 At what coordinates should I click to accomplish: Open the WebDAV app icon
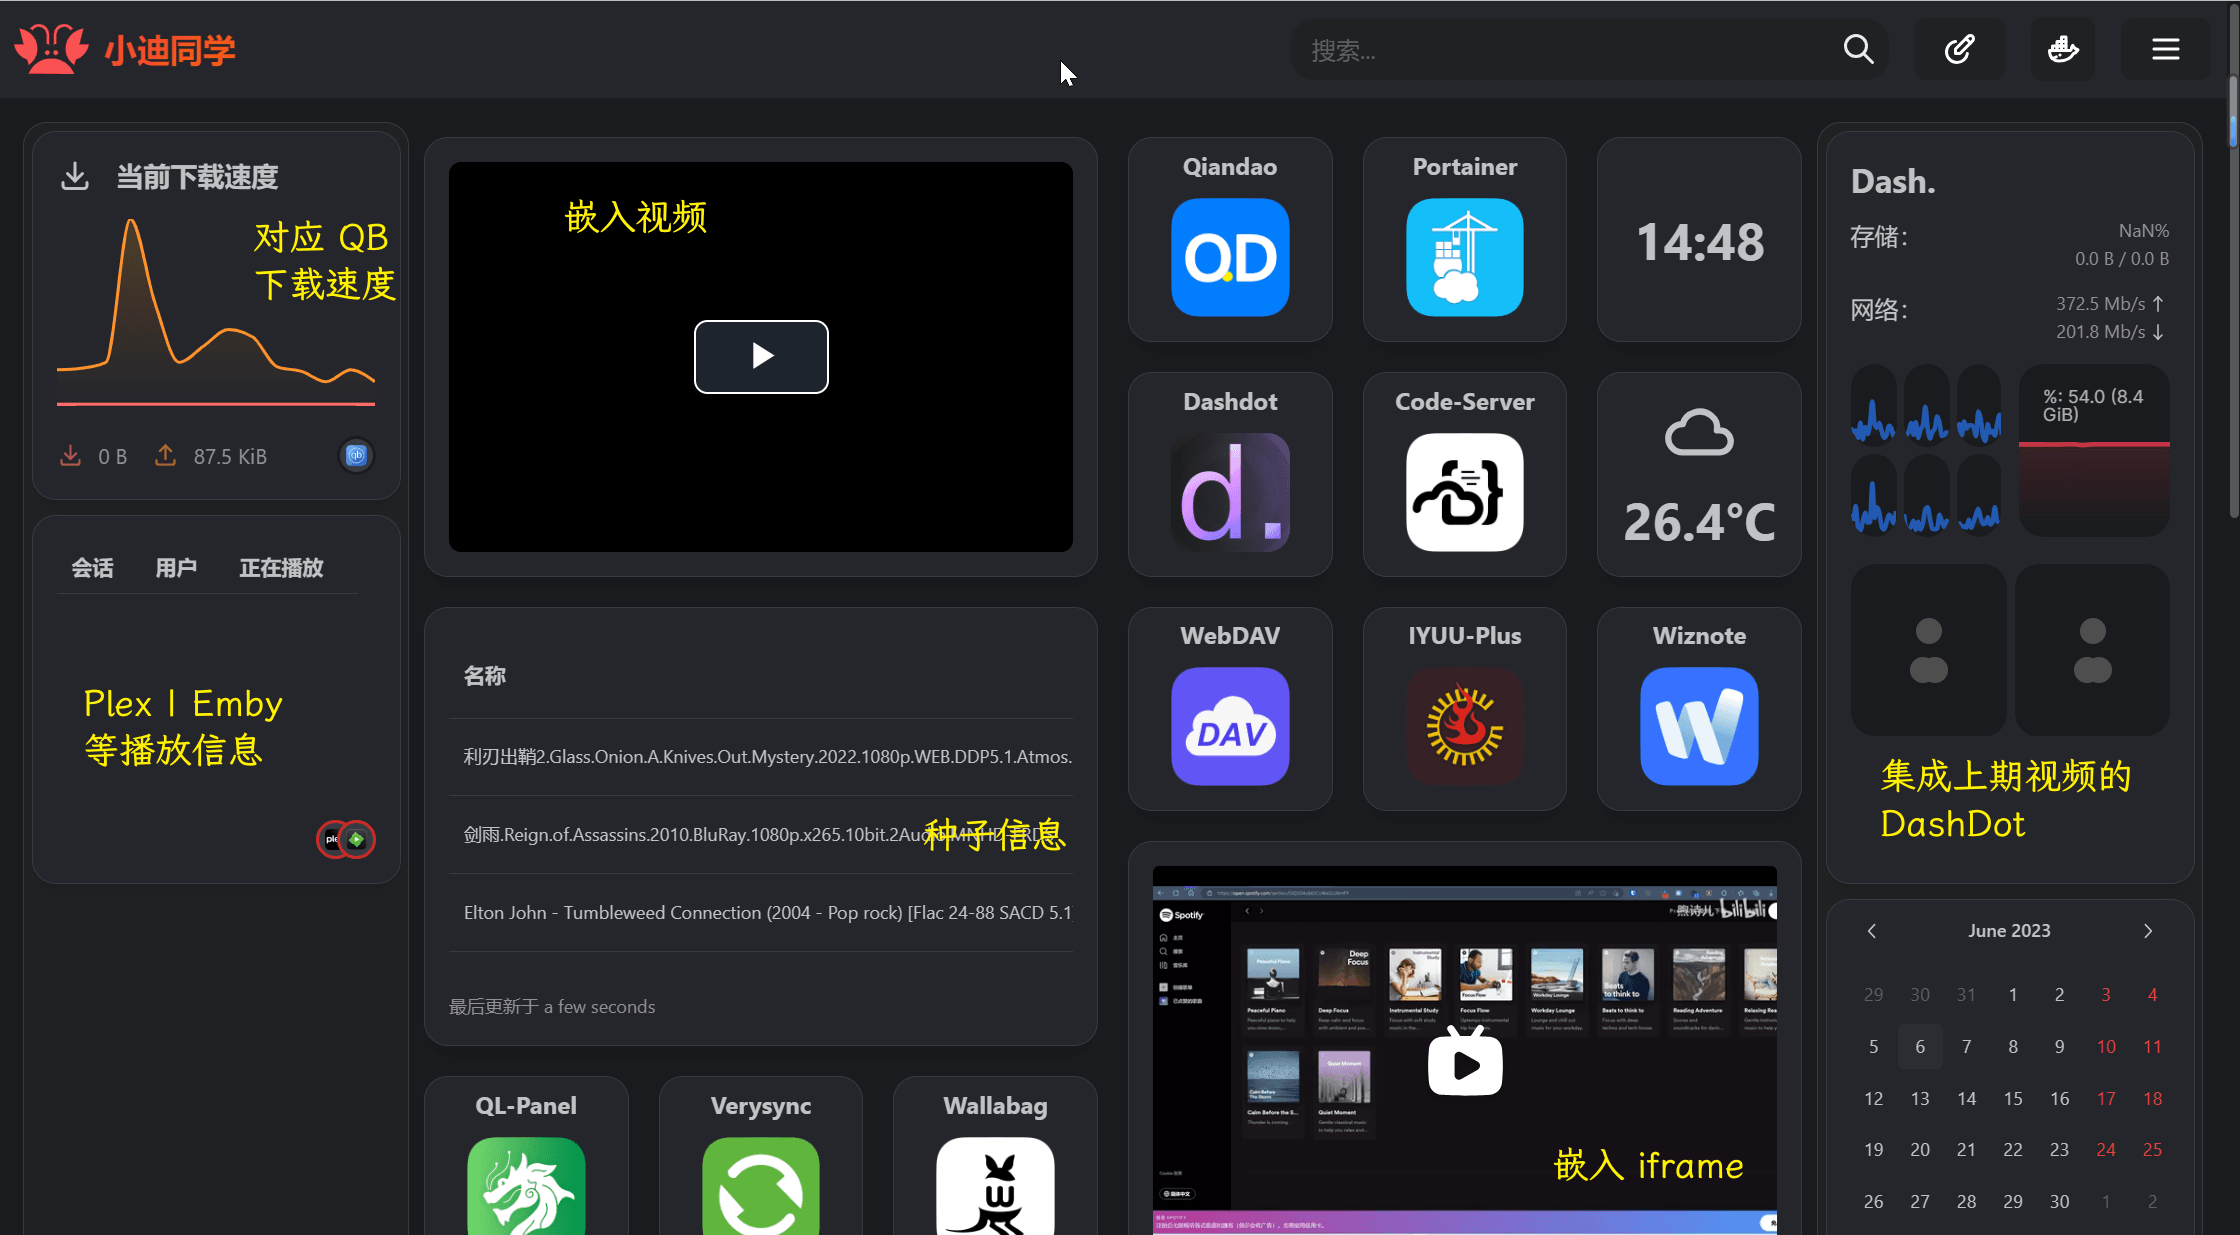click(x=1230, y=726)
